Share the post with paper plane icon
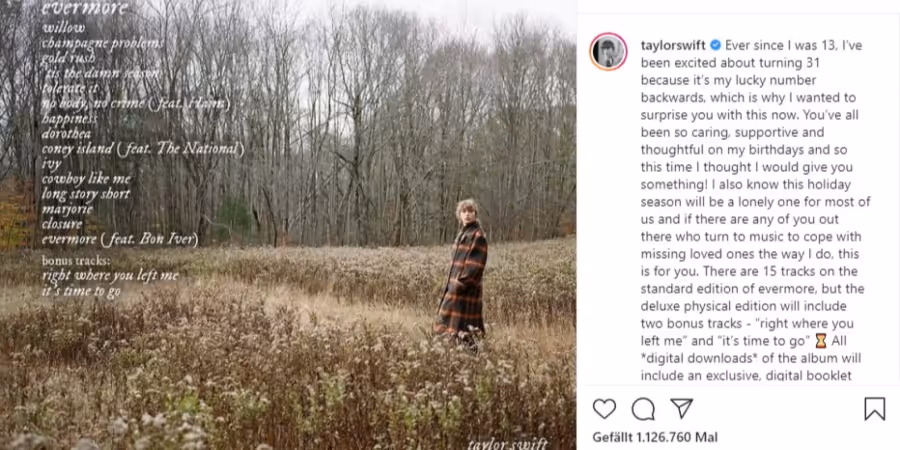This screenshot has height=450, width=900. (x=681, y=408)
